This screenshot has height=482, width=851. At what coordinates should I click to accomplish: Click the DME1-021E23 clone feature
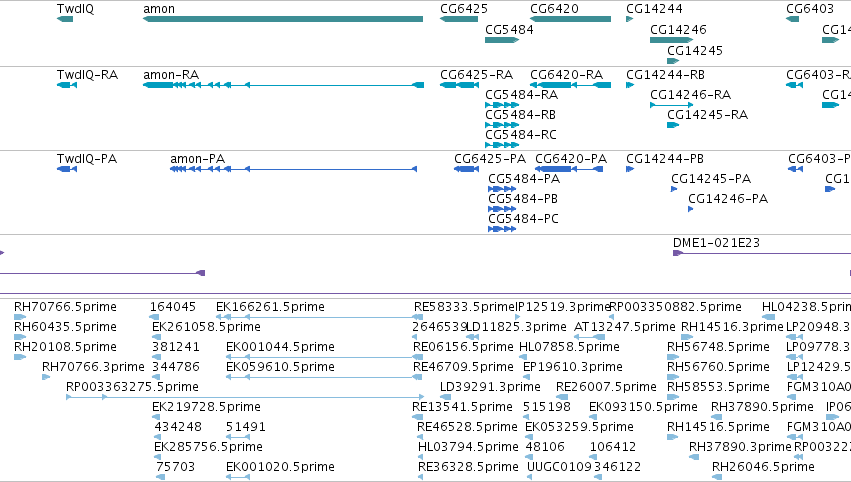click(762, 253)
